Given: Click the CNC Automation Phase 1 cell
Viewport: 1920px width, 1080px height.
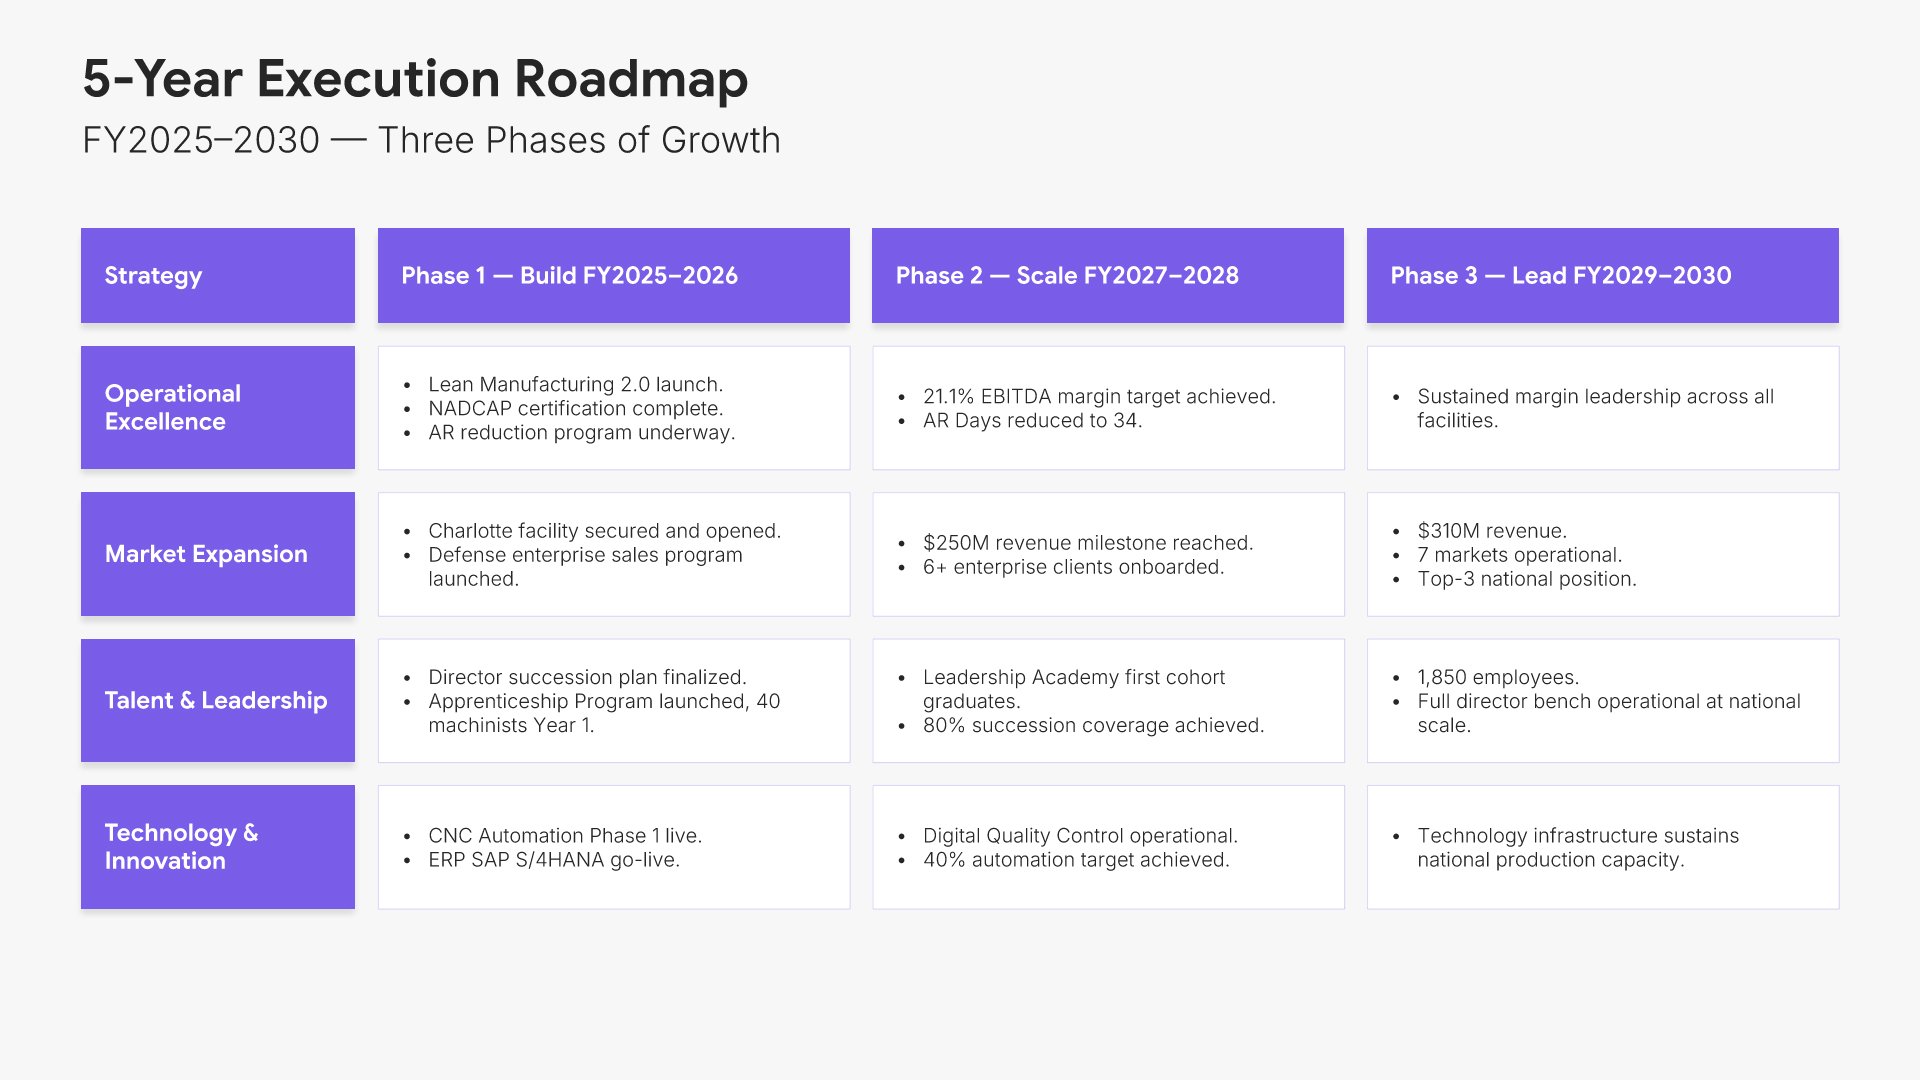Looking at the screenshot, I should (613, 847).
